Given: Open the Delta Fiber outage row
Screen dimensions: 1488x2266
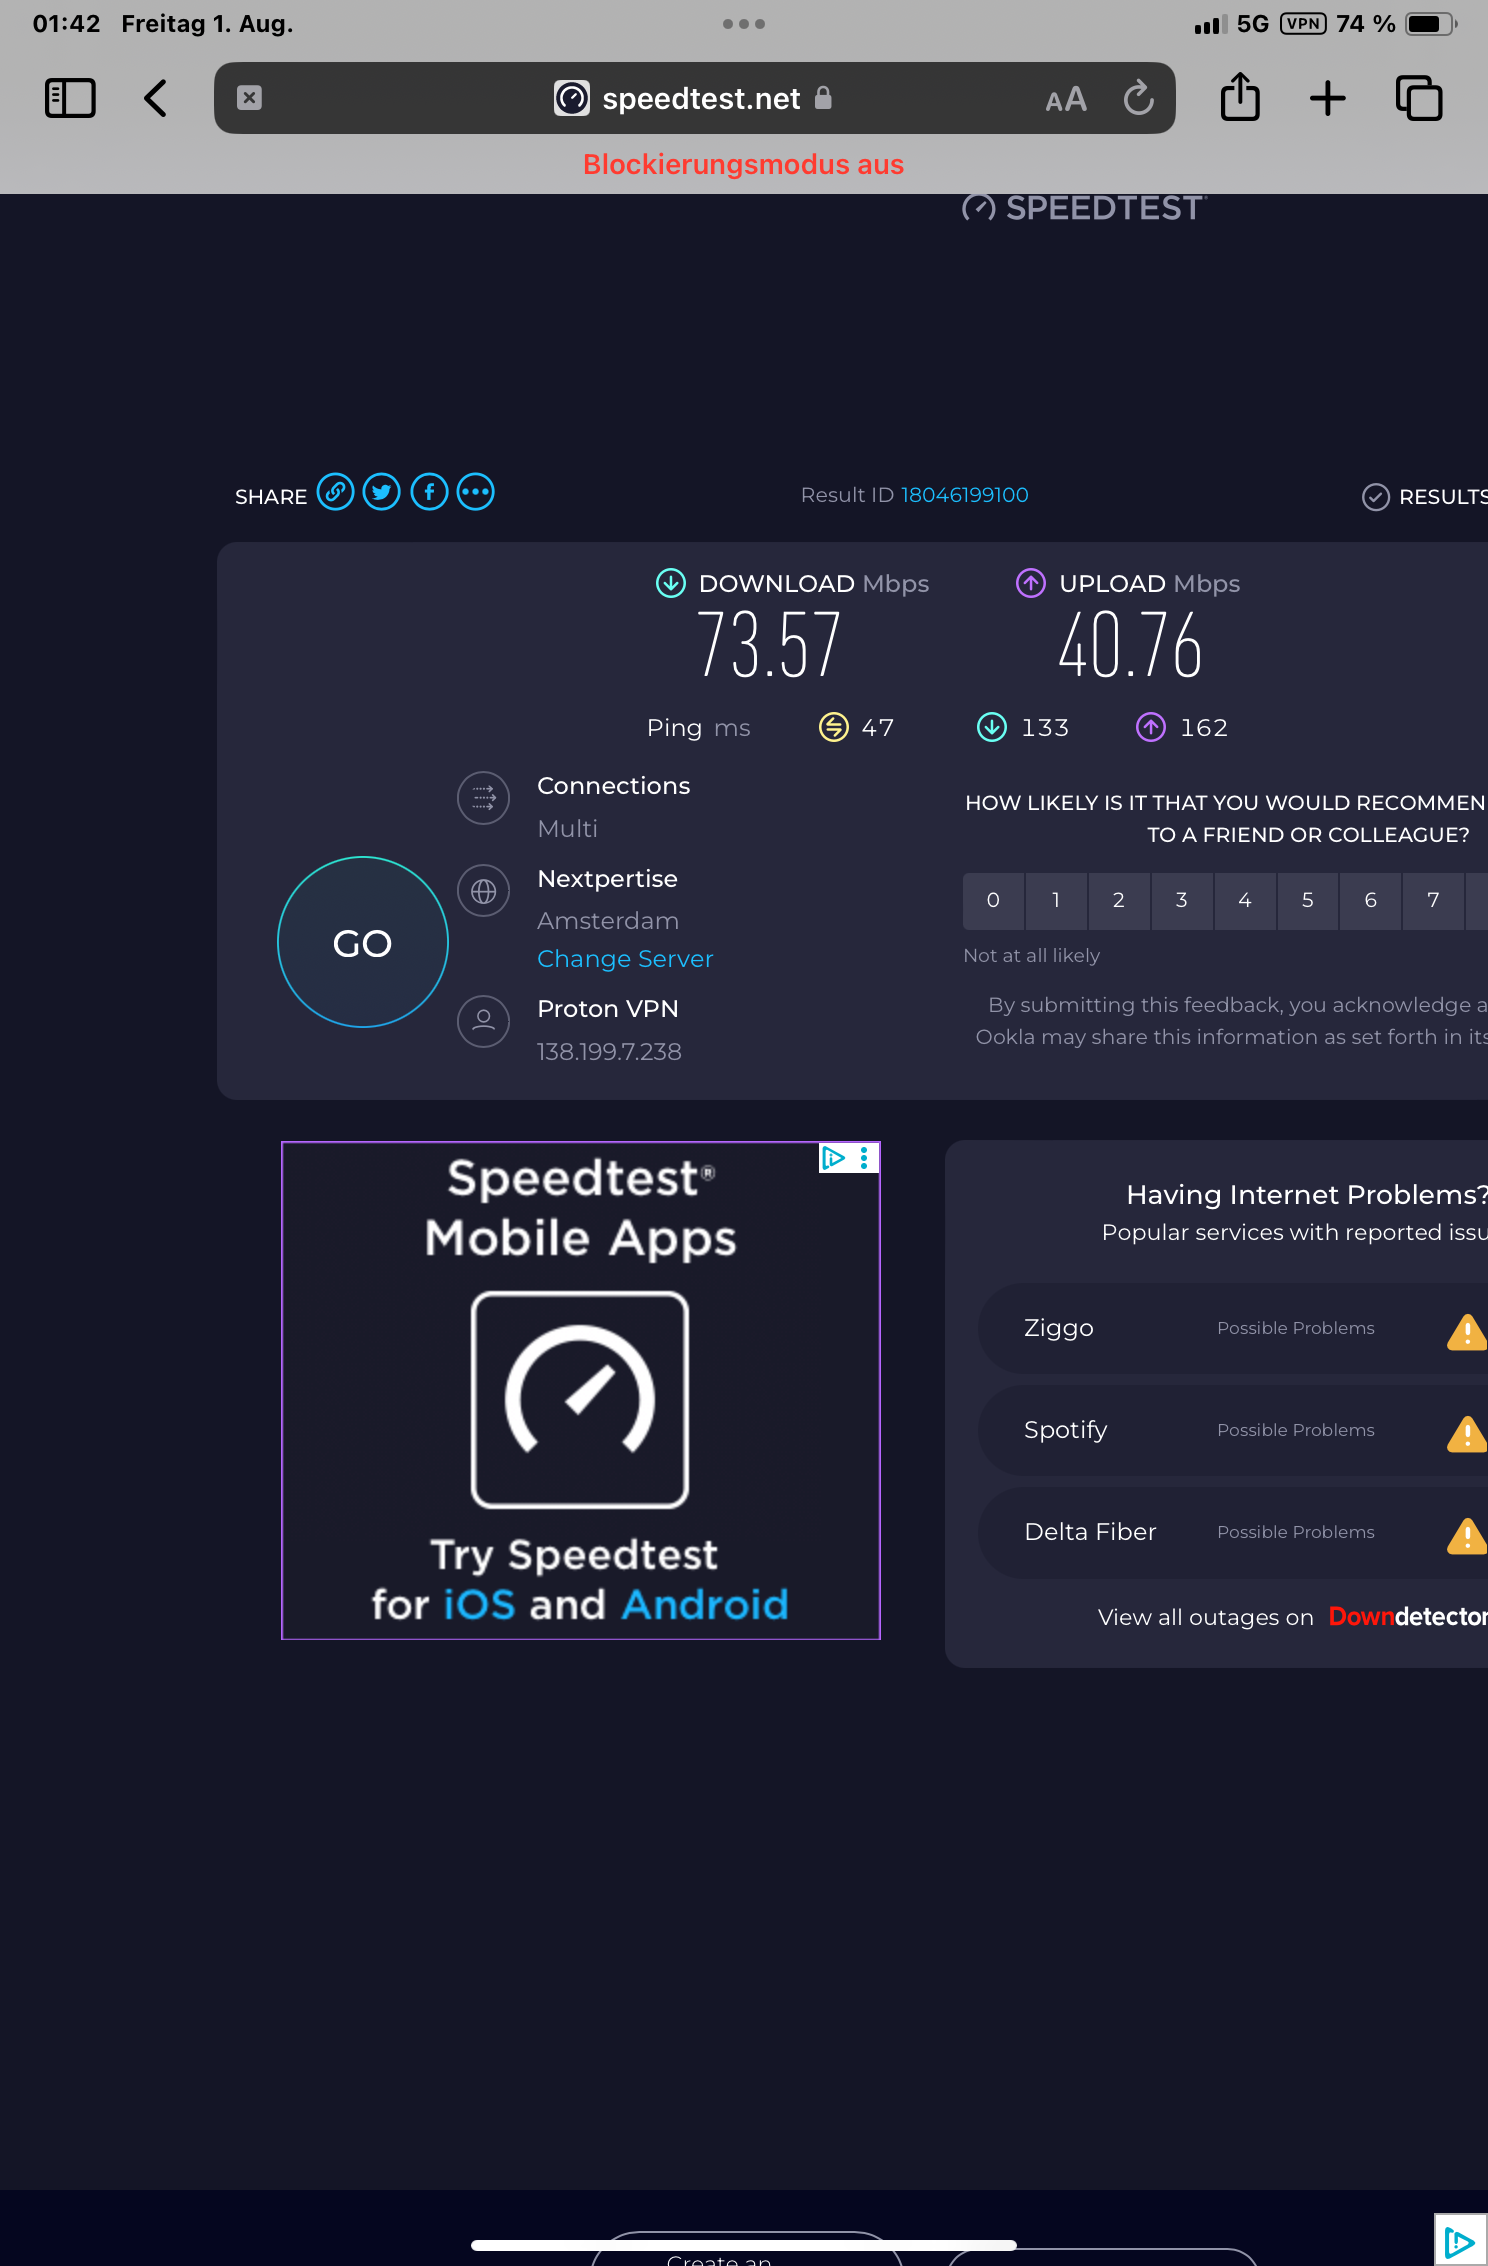Looking at the screenshot, I should click(x=1233, y=1532).
